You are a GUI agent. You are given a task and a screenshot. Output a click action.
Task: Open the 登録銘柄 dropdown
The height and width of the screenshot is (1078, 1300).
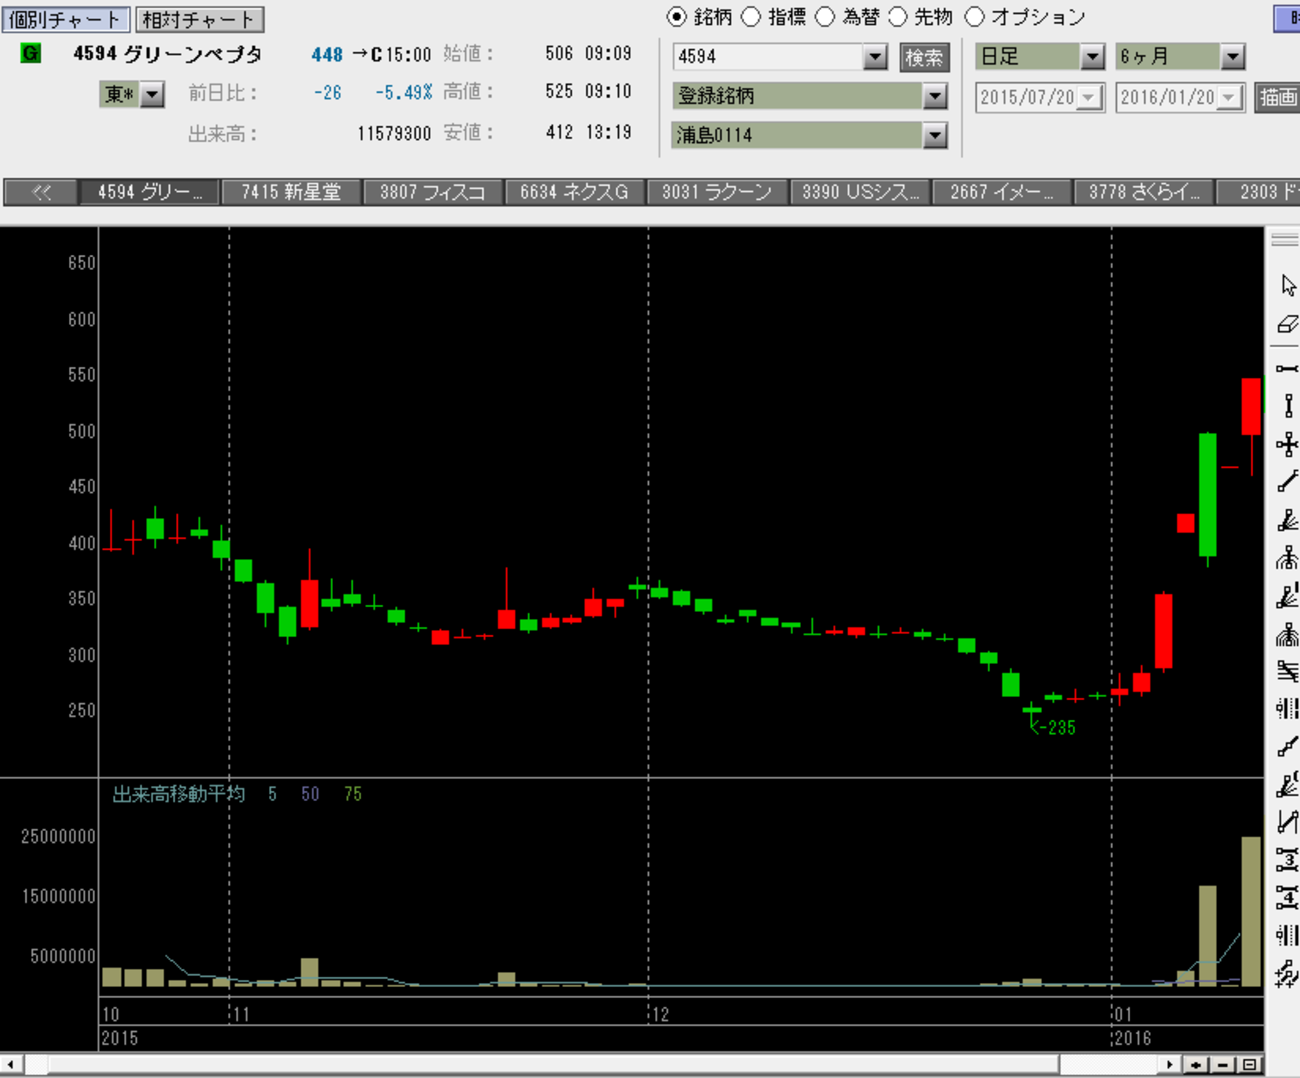[935, 96]
